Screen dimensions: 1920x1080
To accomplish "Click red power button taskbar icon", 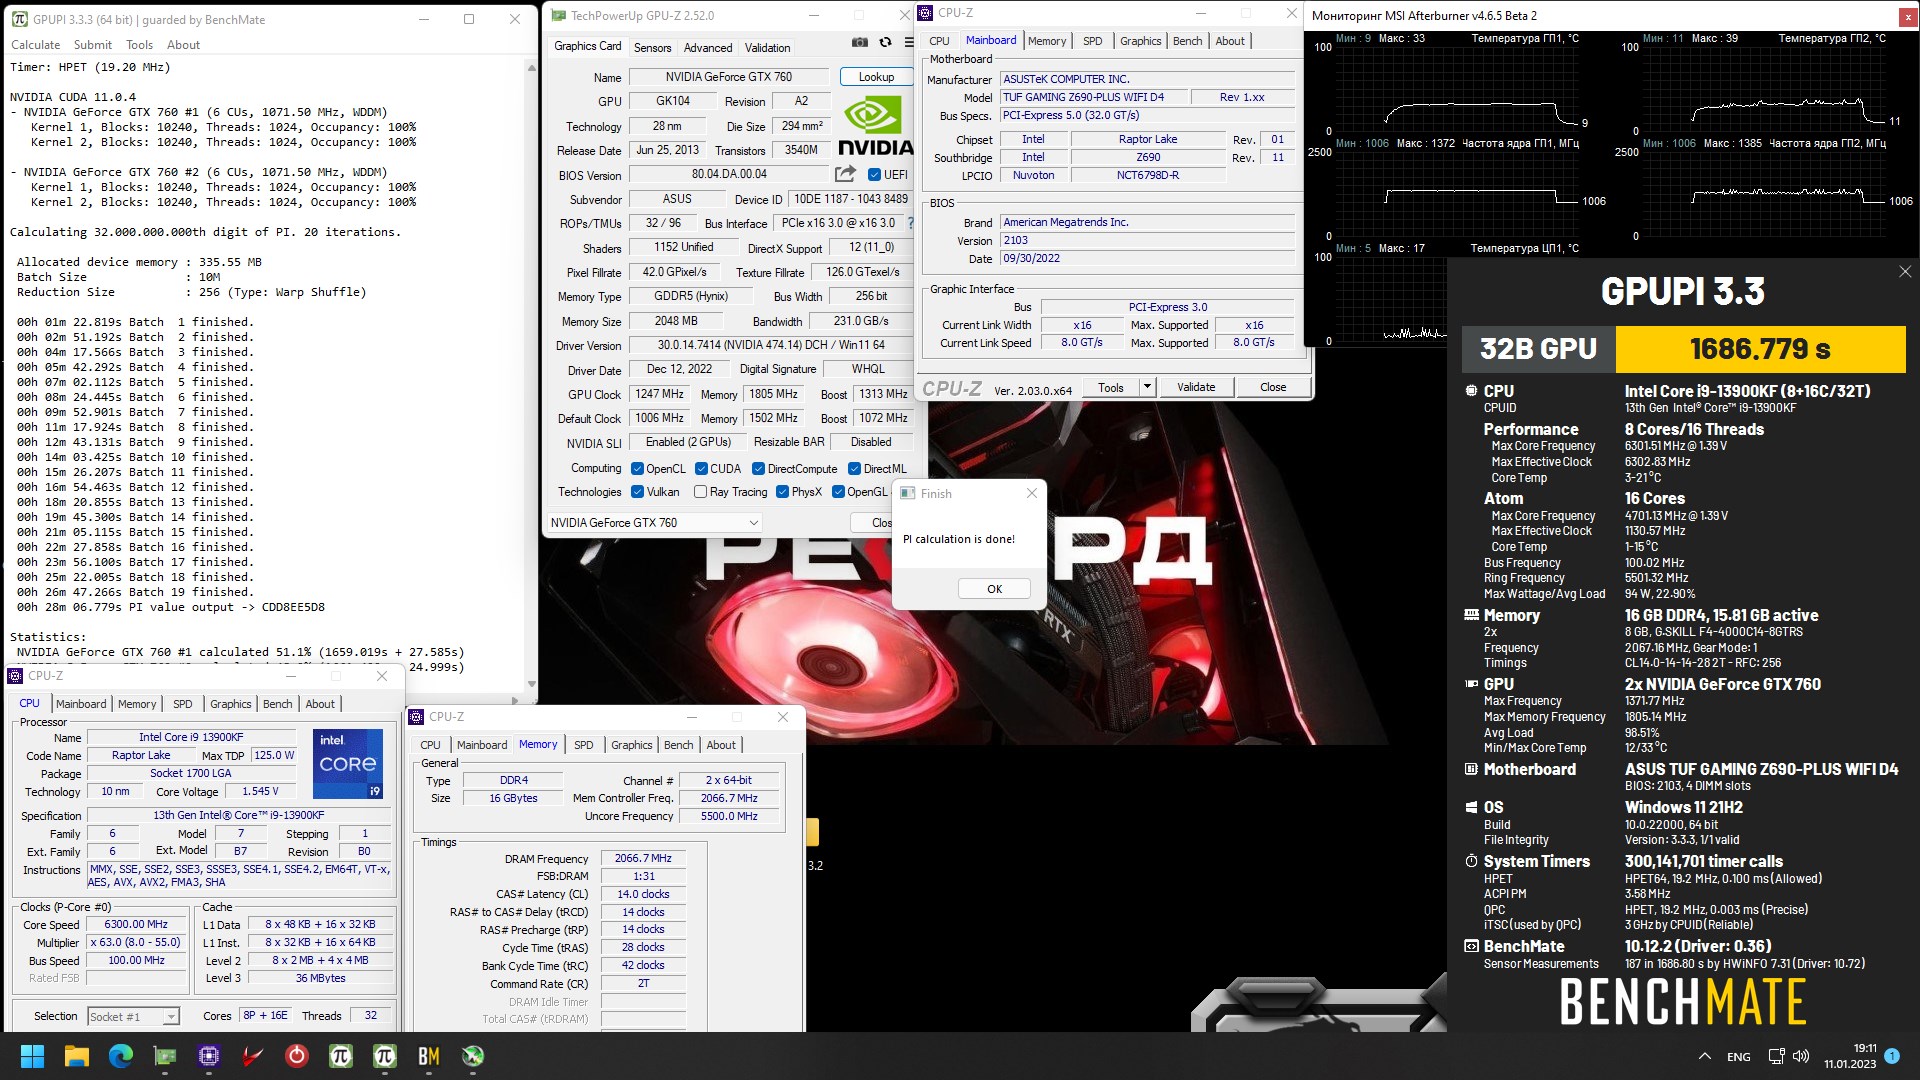I will point(297,1056).
